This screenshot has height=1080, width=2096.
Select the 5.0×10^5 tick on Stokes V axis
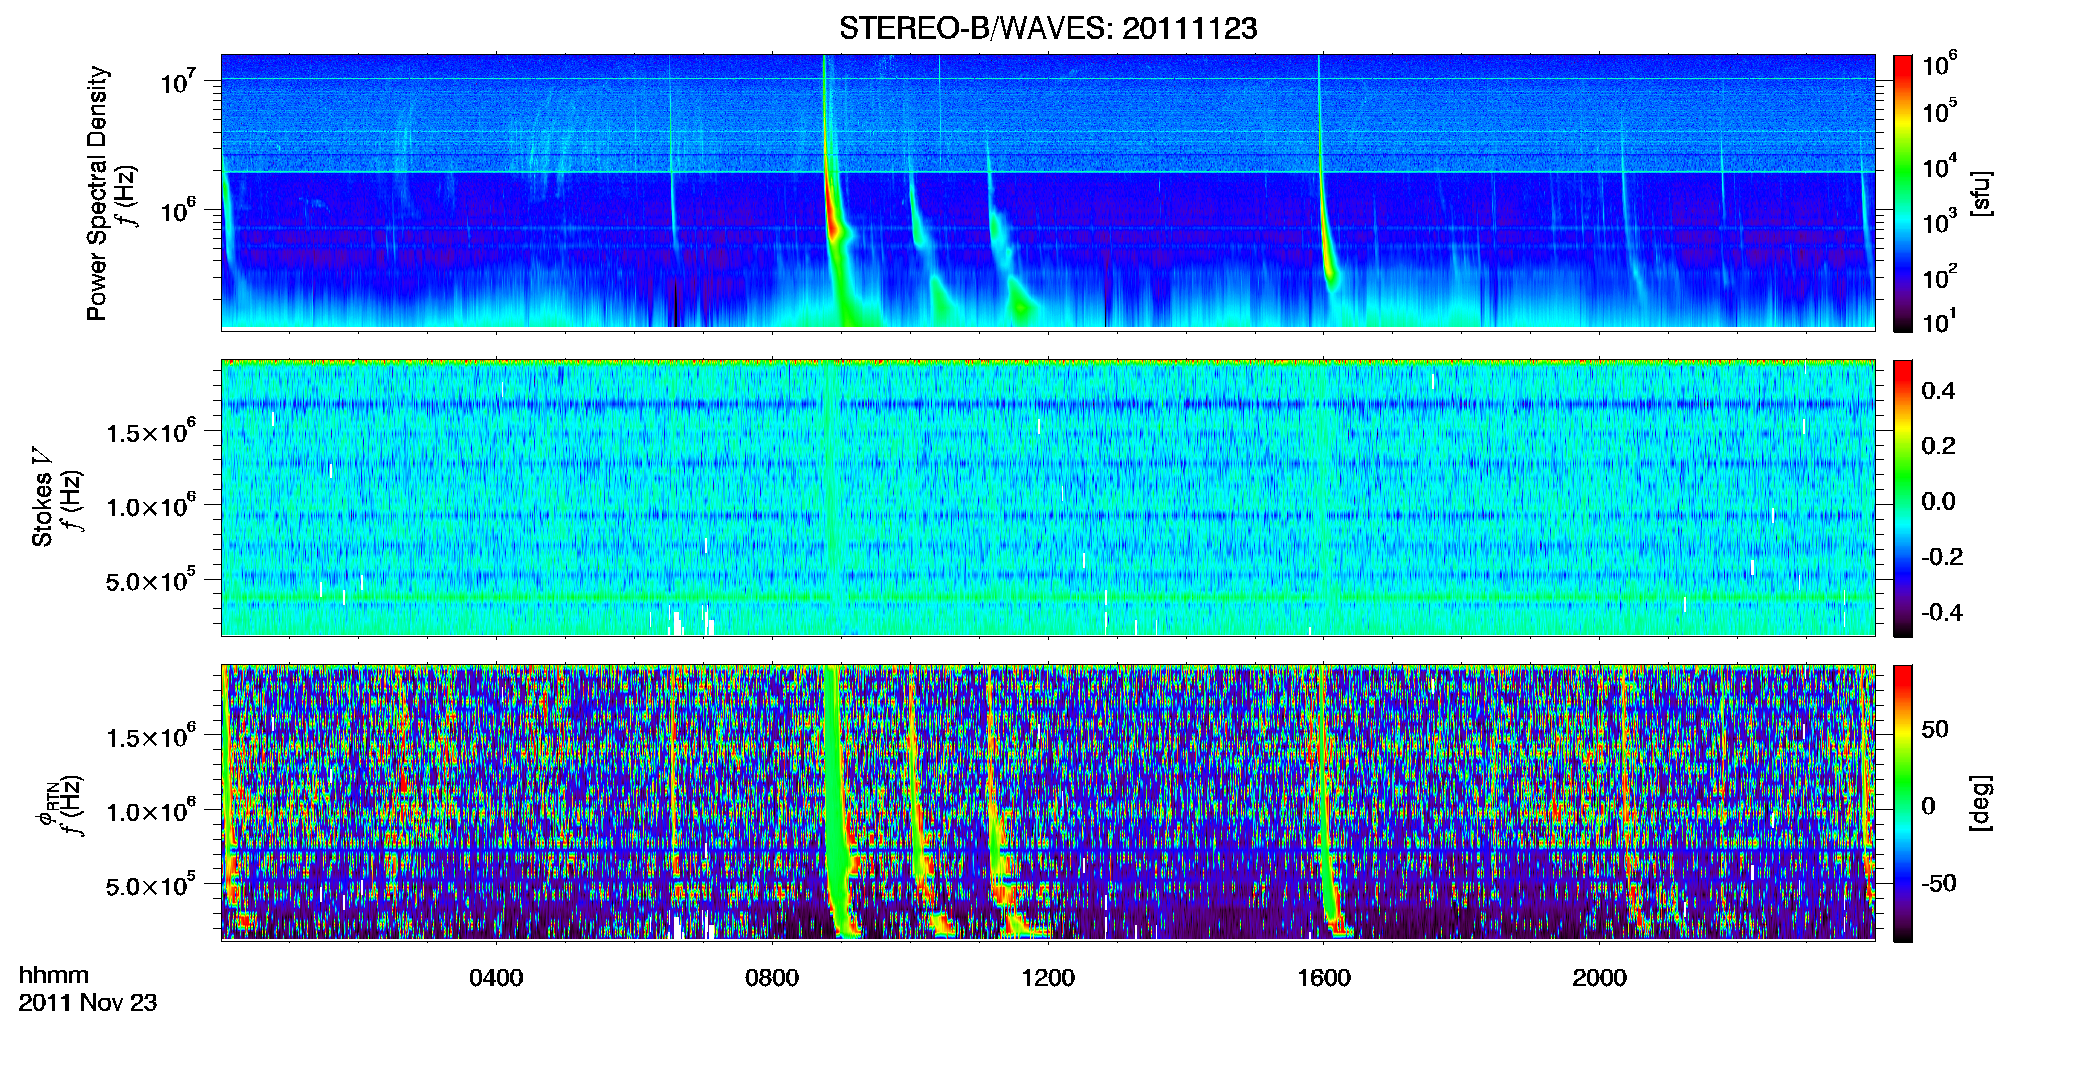(x=151, y=580)
